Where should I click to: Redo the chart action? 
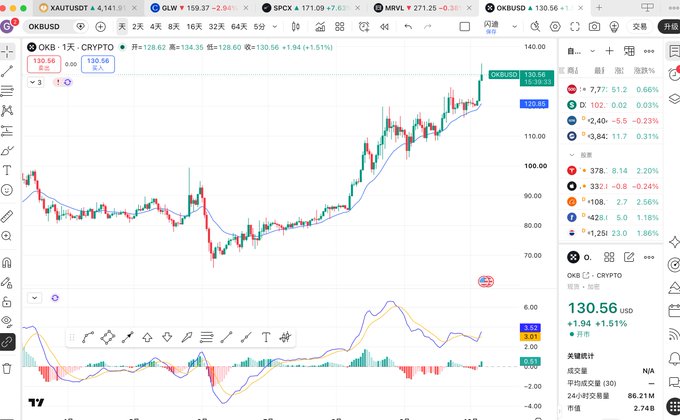[428, 27]
